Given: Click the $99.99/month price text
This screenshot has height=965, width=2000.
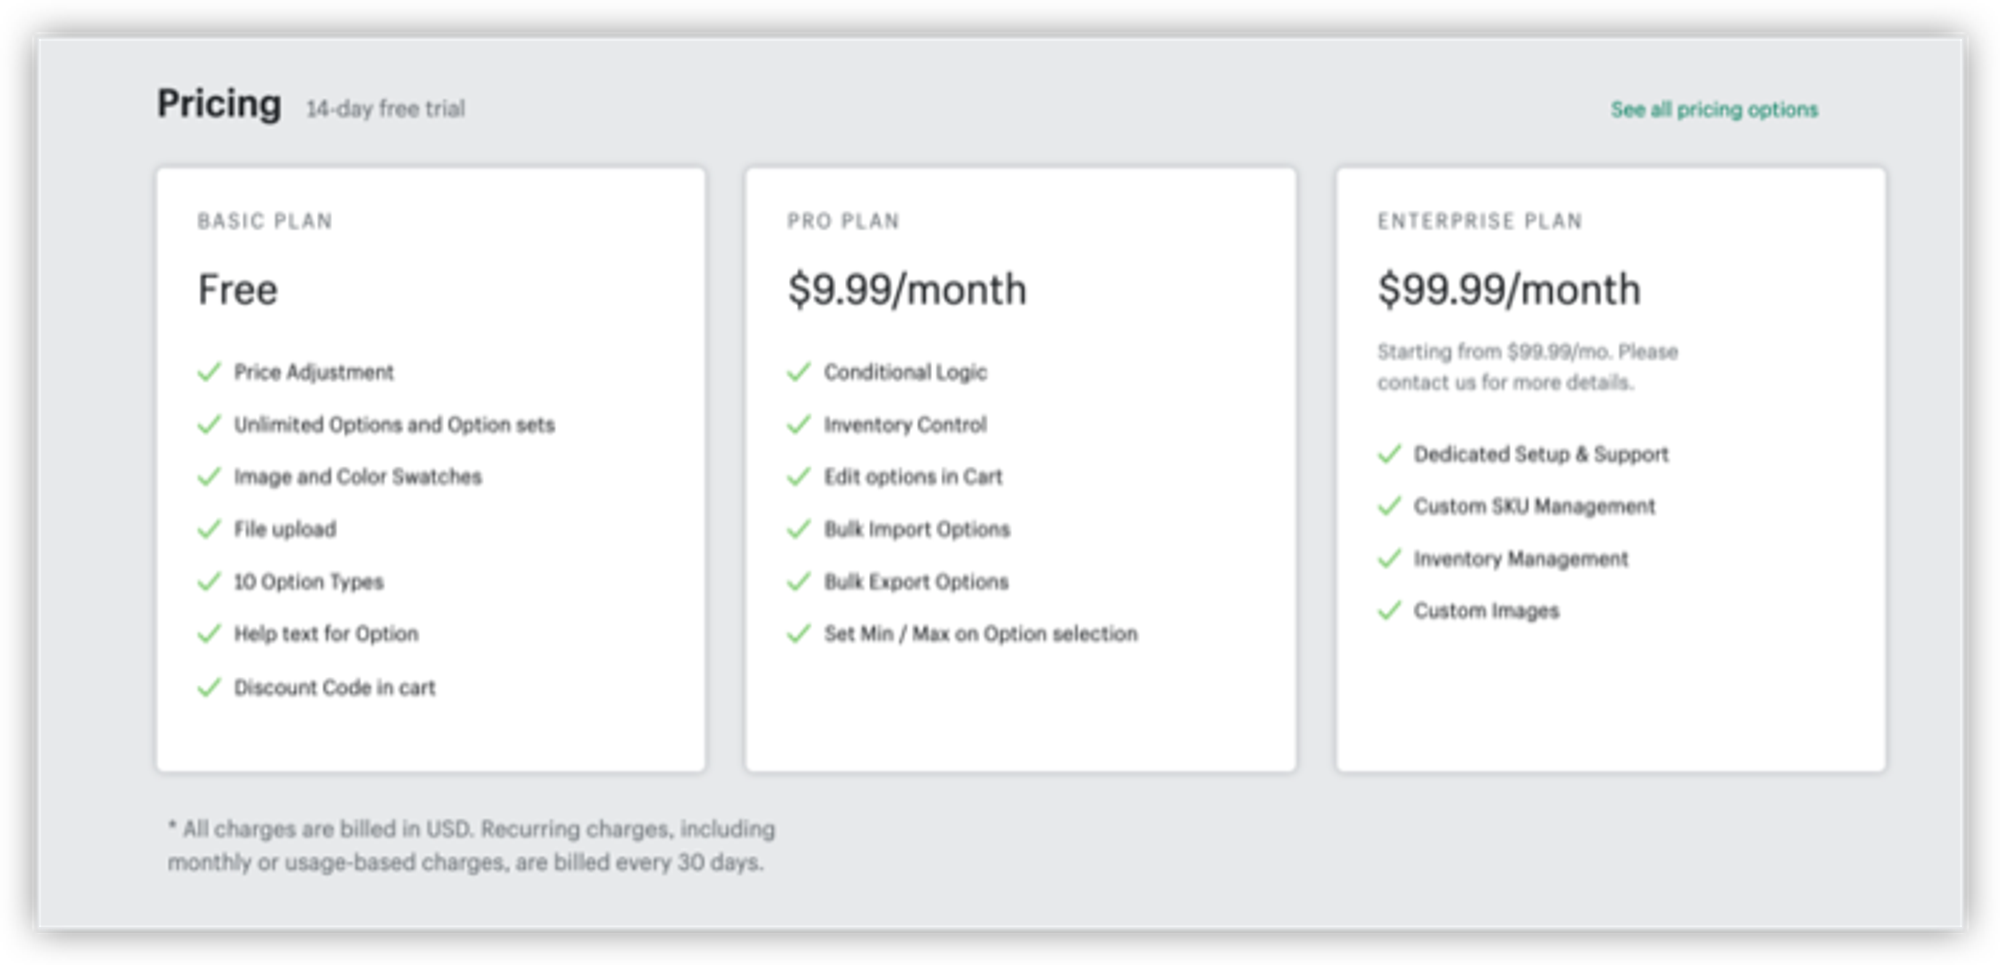Looking at the screenshot, I should [1508, 290].
